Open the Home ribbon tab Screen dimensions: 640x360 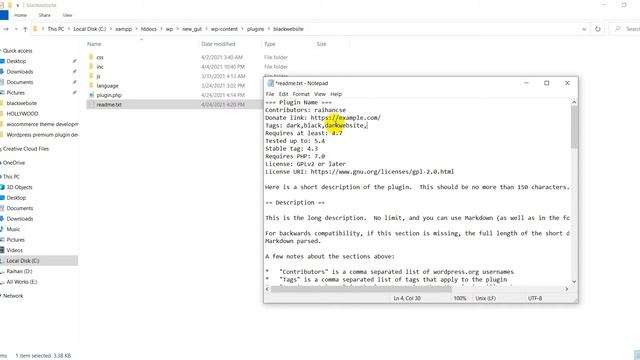[x=20, y=15]
